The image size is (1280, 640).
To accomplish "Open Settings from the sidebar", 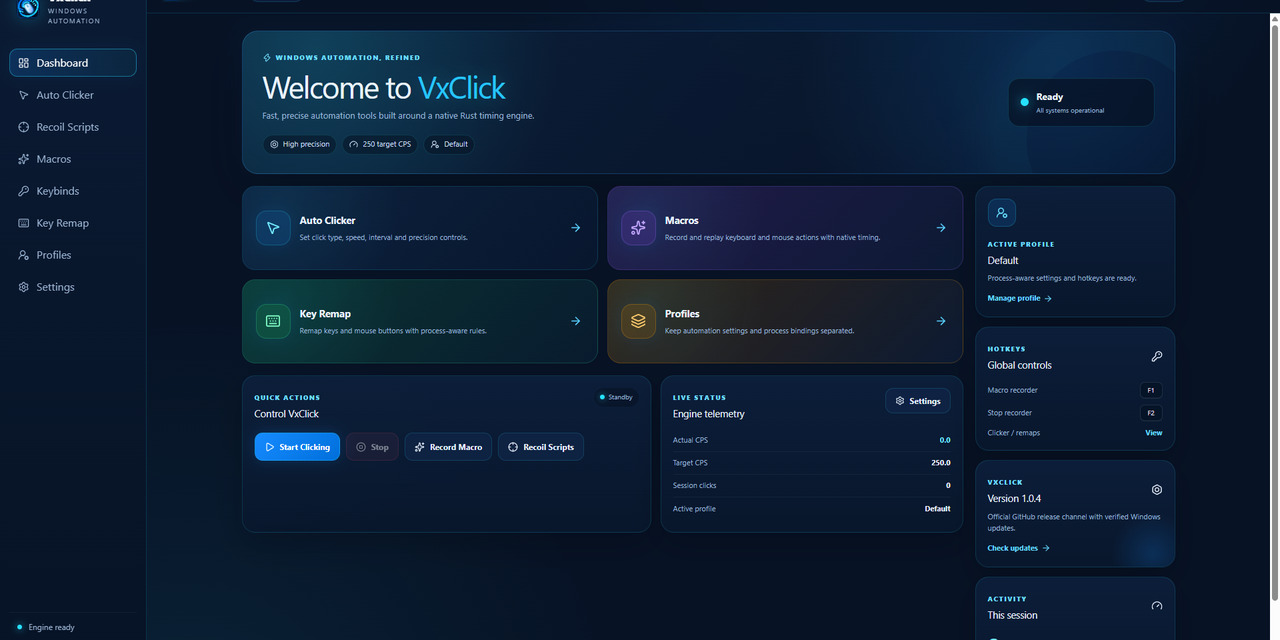I will (73, 287).
